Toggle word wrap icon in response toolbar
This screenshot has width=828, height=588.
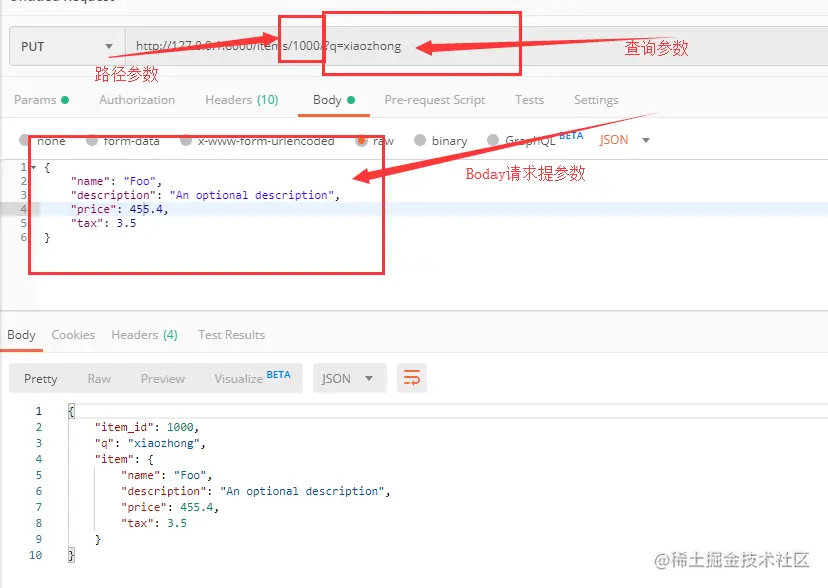[x=411, y=378]
